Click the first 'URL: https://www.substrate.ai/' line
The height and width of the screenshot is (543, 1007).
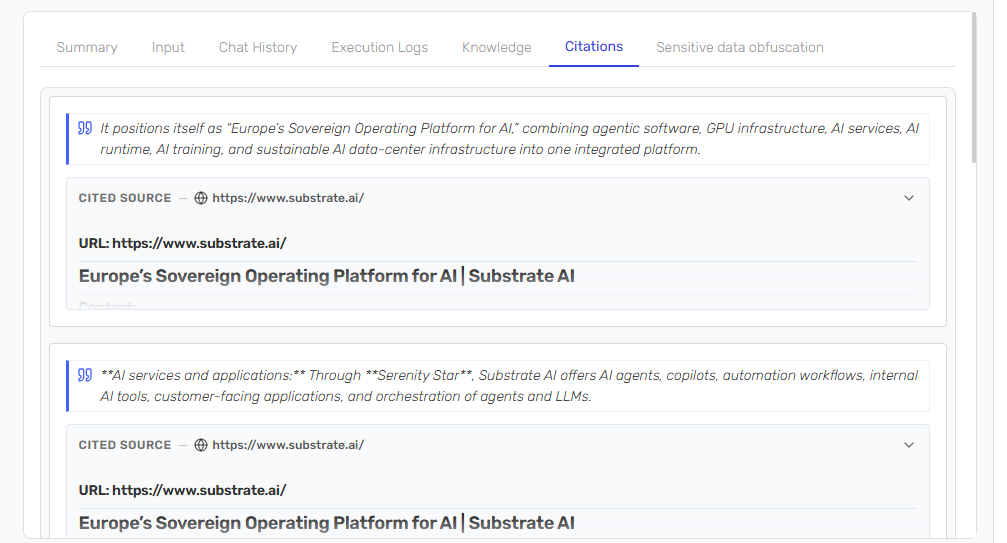[182, 244]
